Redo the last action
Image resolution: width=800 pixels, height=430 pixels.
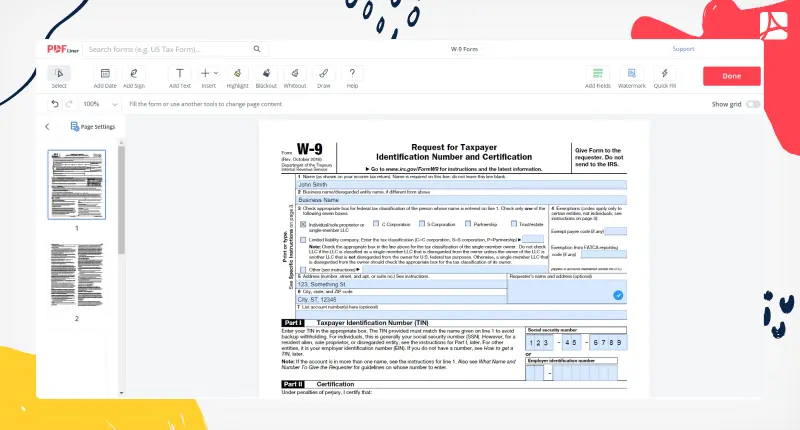point(69,104)
